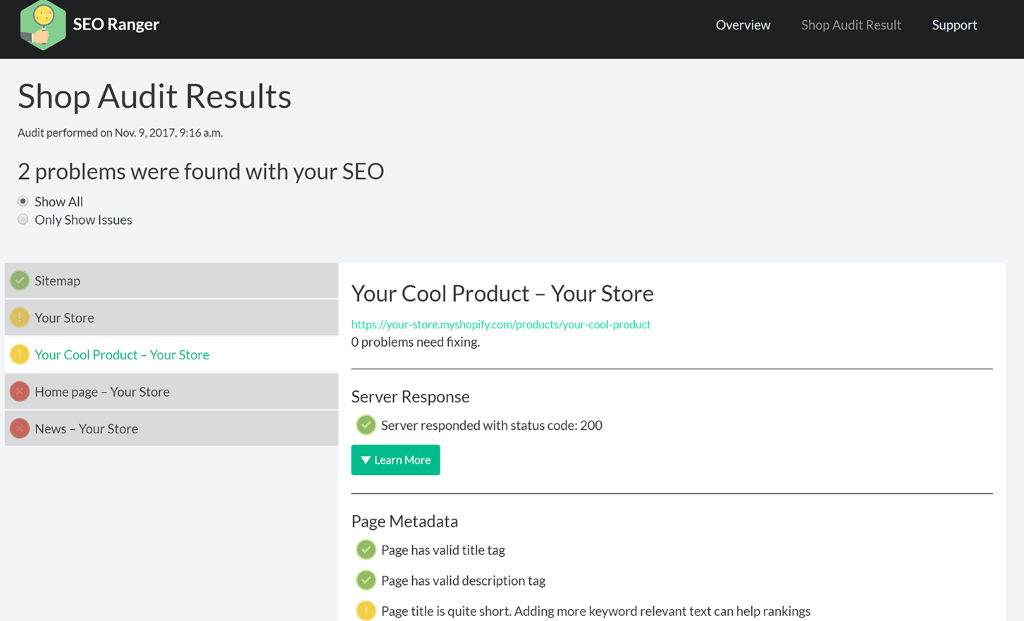Click the SEO Ranger hexagon logo
Image resolution: width=1024 pixels, height=621 pixels.
42,25
